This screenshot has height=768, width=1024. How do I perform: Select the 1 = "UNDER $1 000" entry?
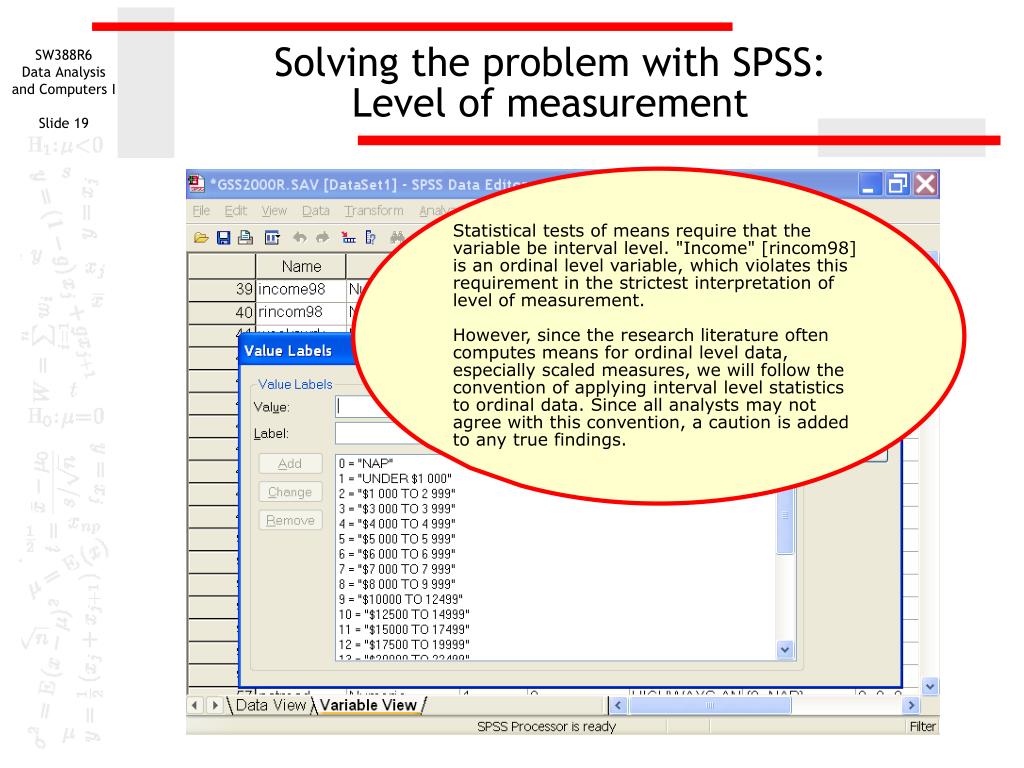[x=395, y=479]
